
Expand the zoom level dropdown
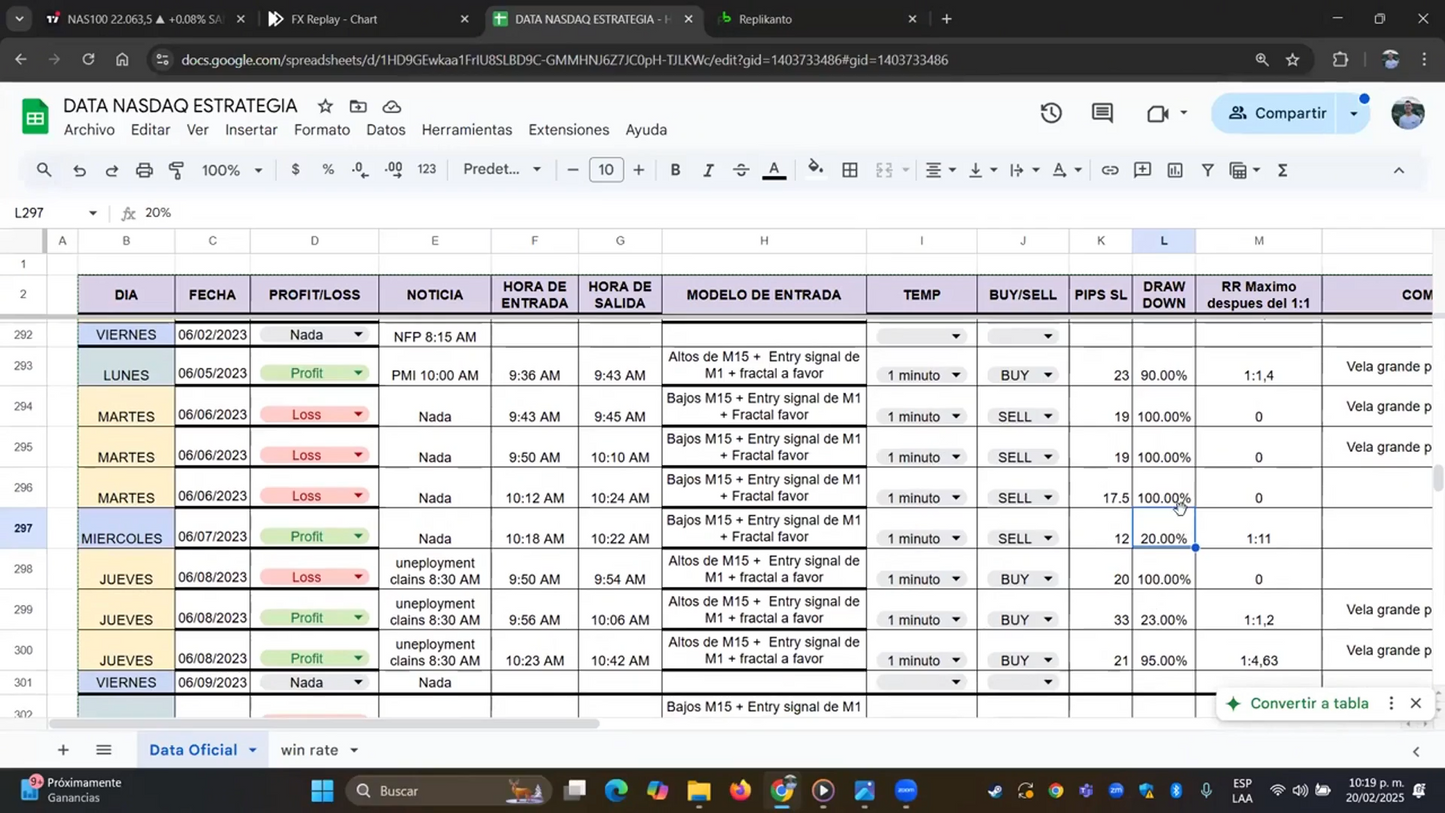coord(258,170)
